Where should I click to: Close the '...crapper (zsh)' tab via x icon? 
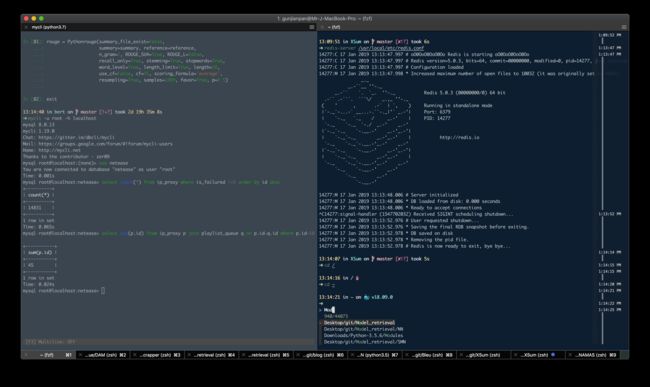coord(135,355)
